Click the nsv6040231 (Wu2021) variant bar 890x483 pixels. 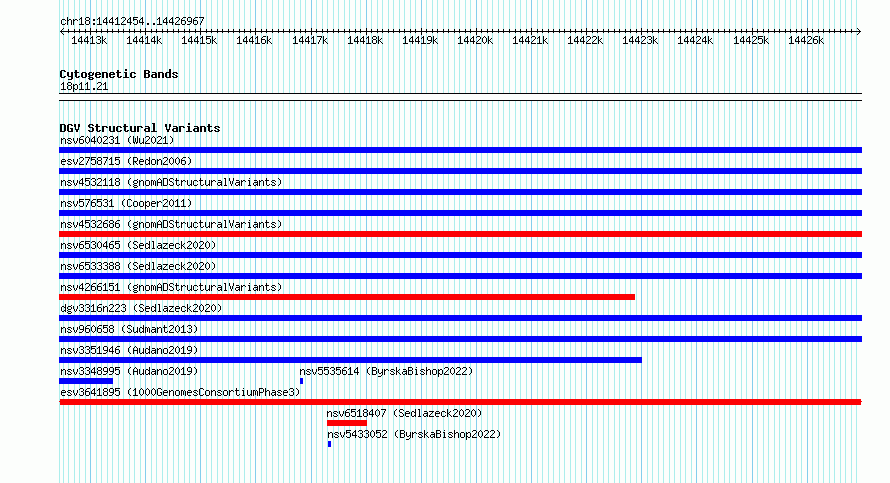460,150
